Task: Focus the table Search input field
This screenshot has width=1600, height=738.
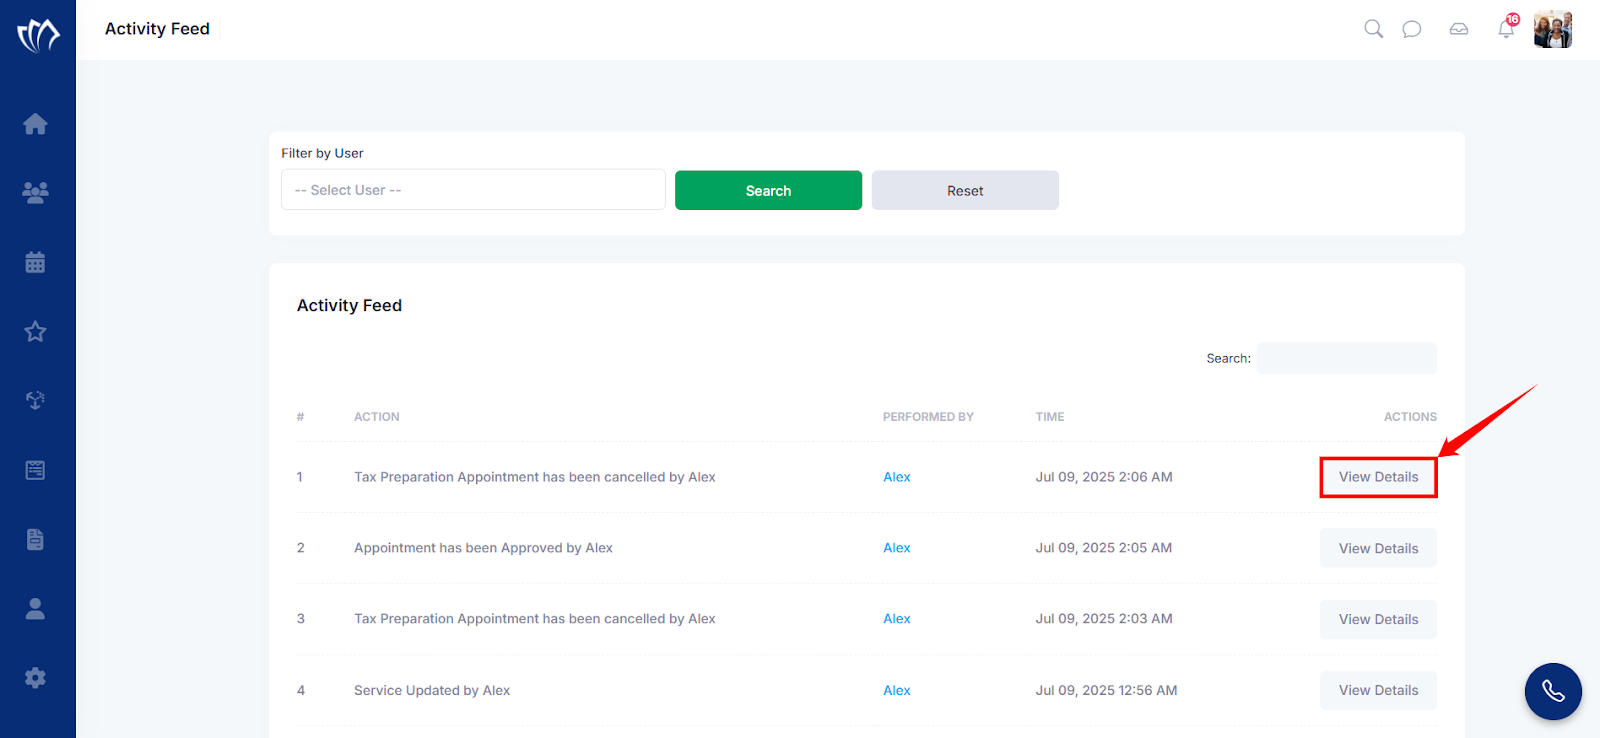Action: [1347, 358]
